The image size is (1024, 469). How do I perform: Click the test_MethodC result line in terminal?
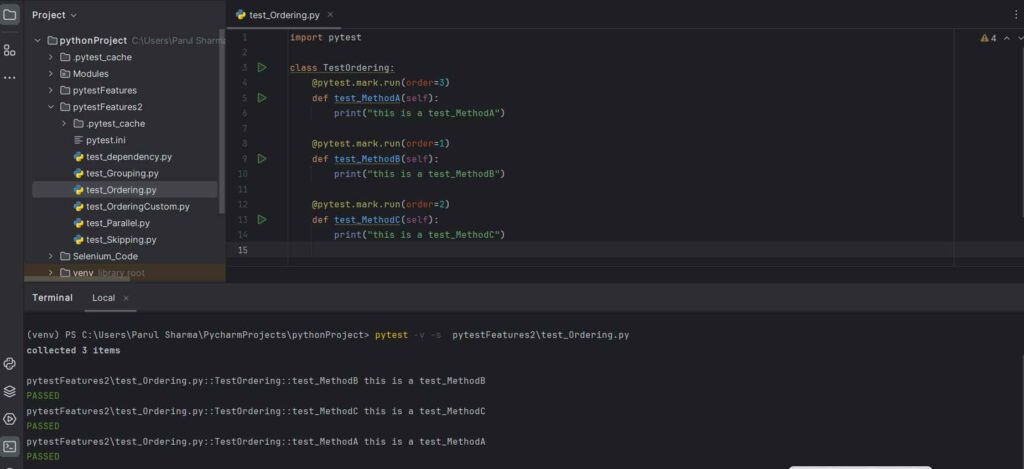pyautogui.click(x=255, y=412)
